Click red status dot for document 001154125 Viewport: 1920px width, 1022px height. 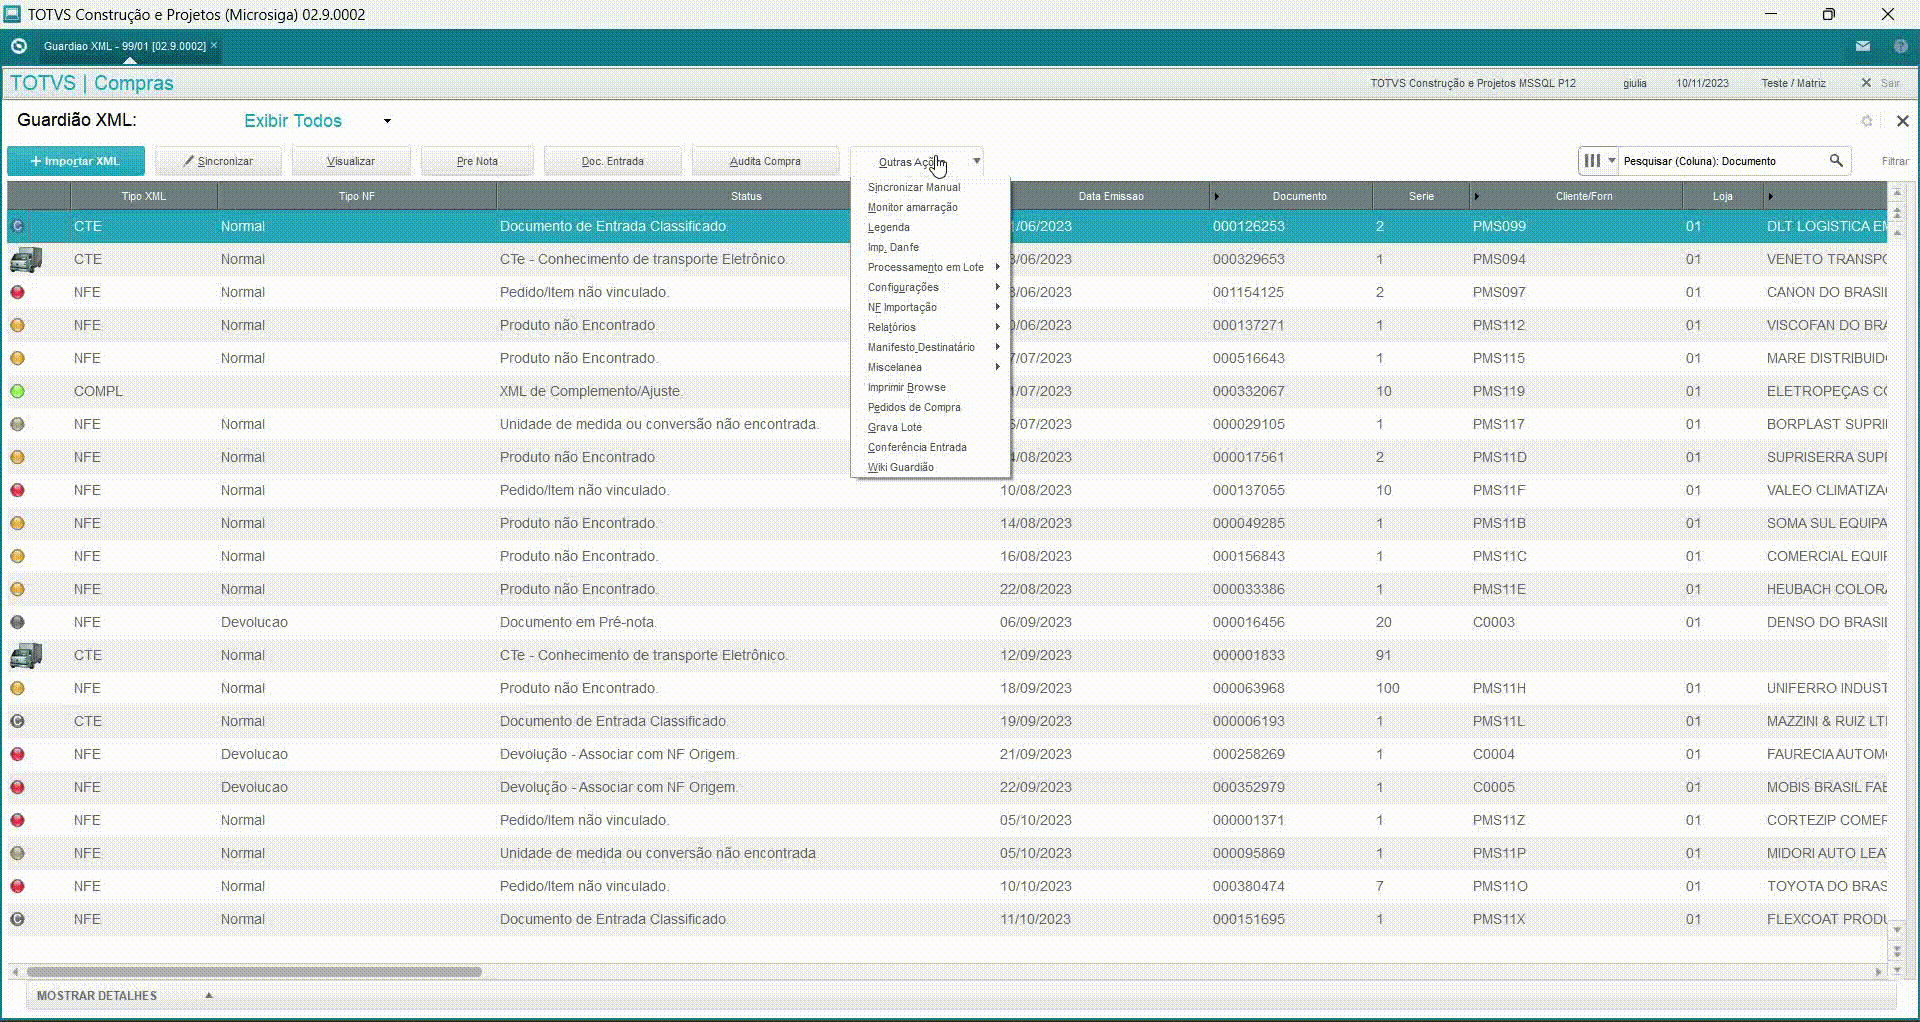click(x=17, y=293)
